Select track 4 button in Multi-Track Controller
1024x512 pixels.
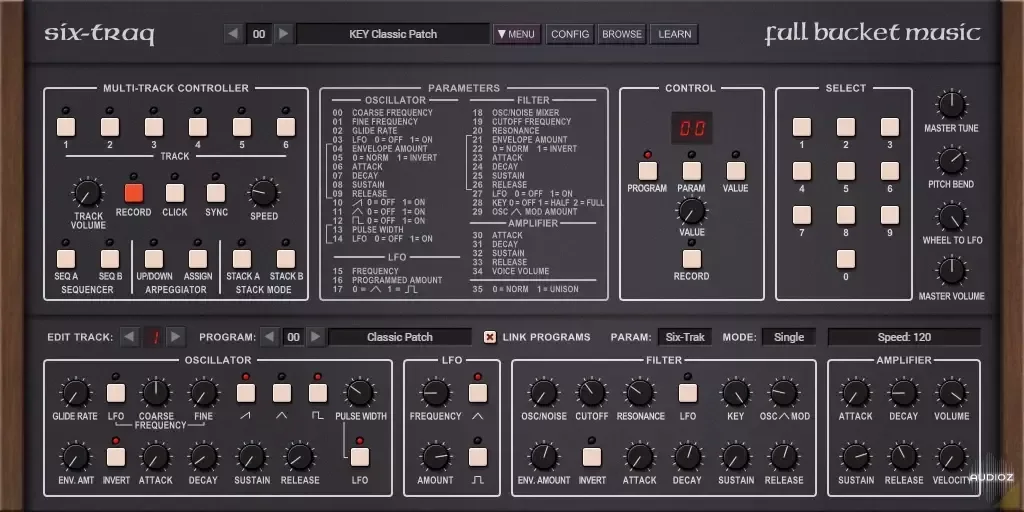(x=198, y=127)
